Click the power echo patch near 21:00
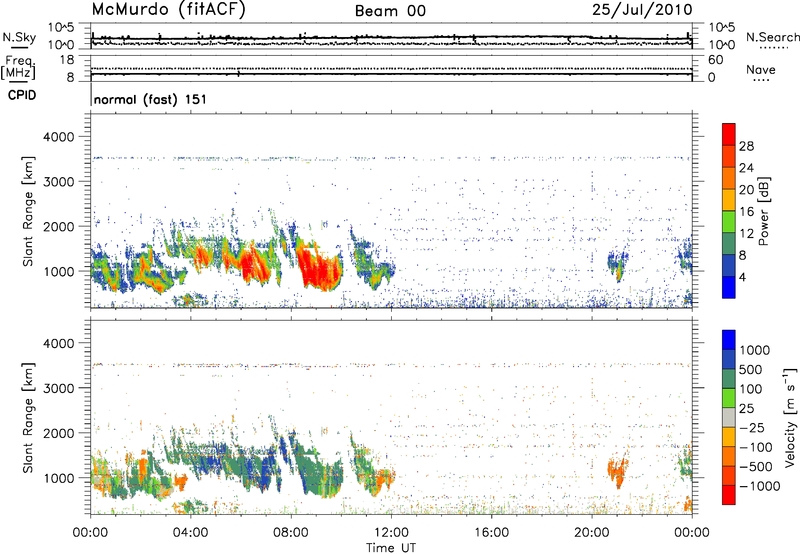800x554 pixels. [617, 264]
